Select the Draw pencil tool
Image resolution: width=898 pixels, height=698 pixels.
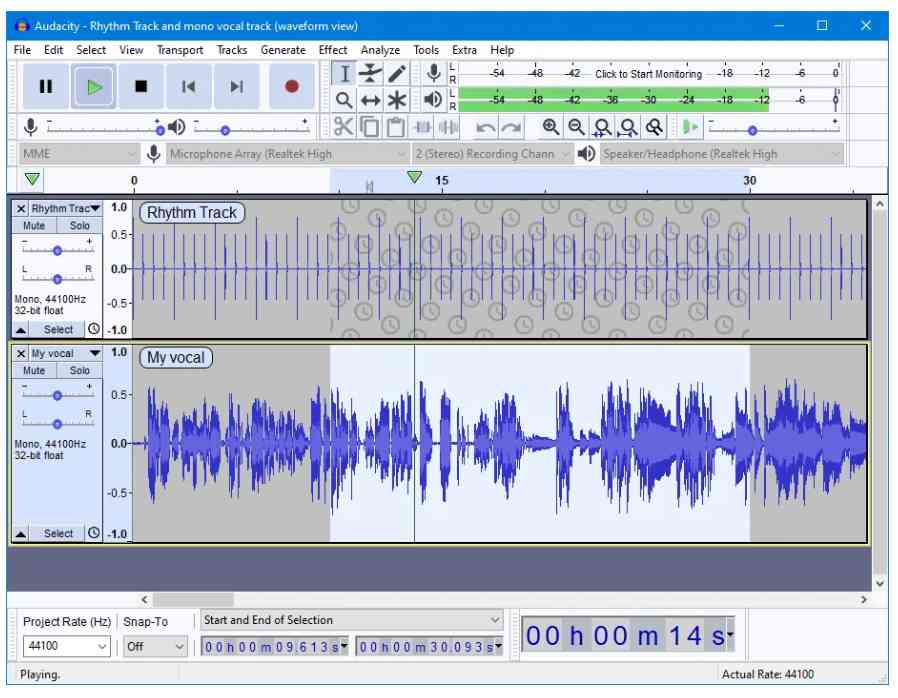[397, 73]
